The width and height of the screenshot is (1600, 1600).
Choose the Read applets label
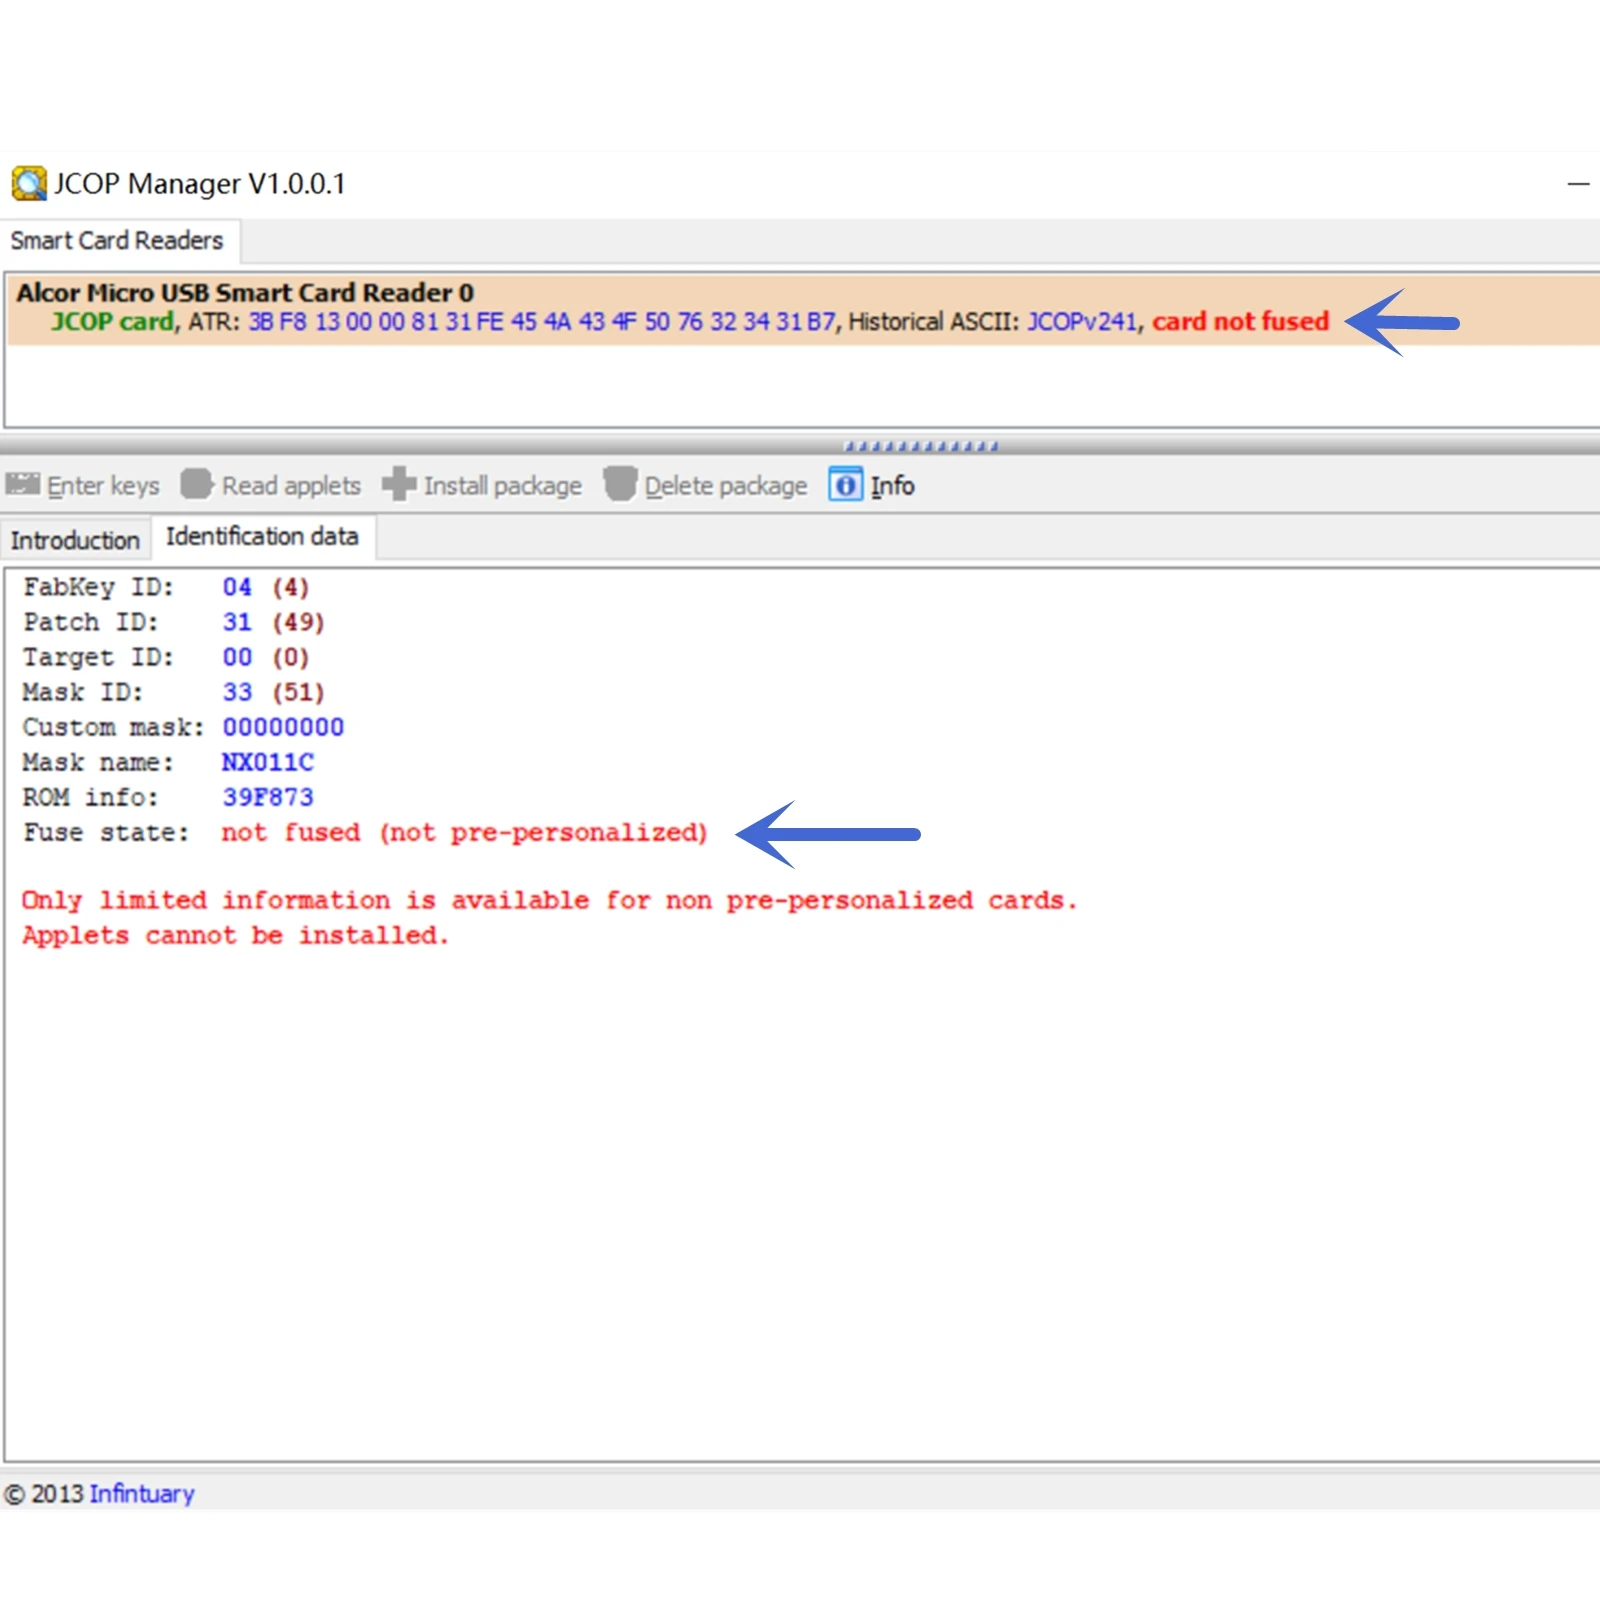[x=291, y=486]
